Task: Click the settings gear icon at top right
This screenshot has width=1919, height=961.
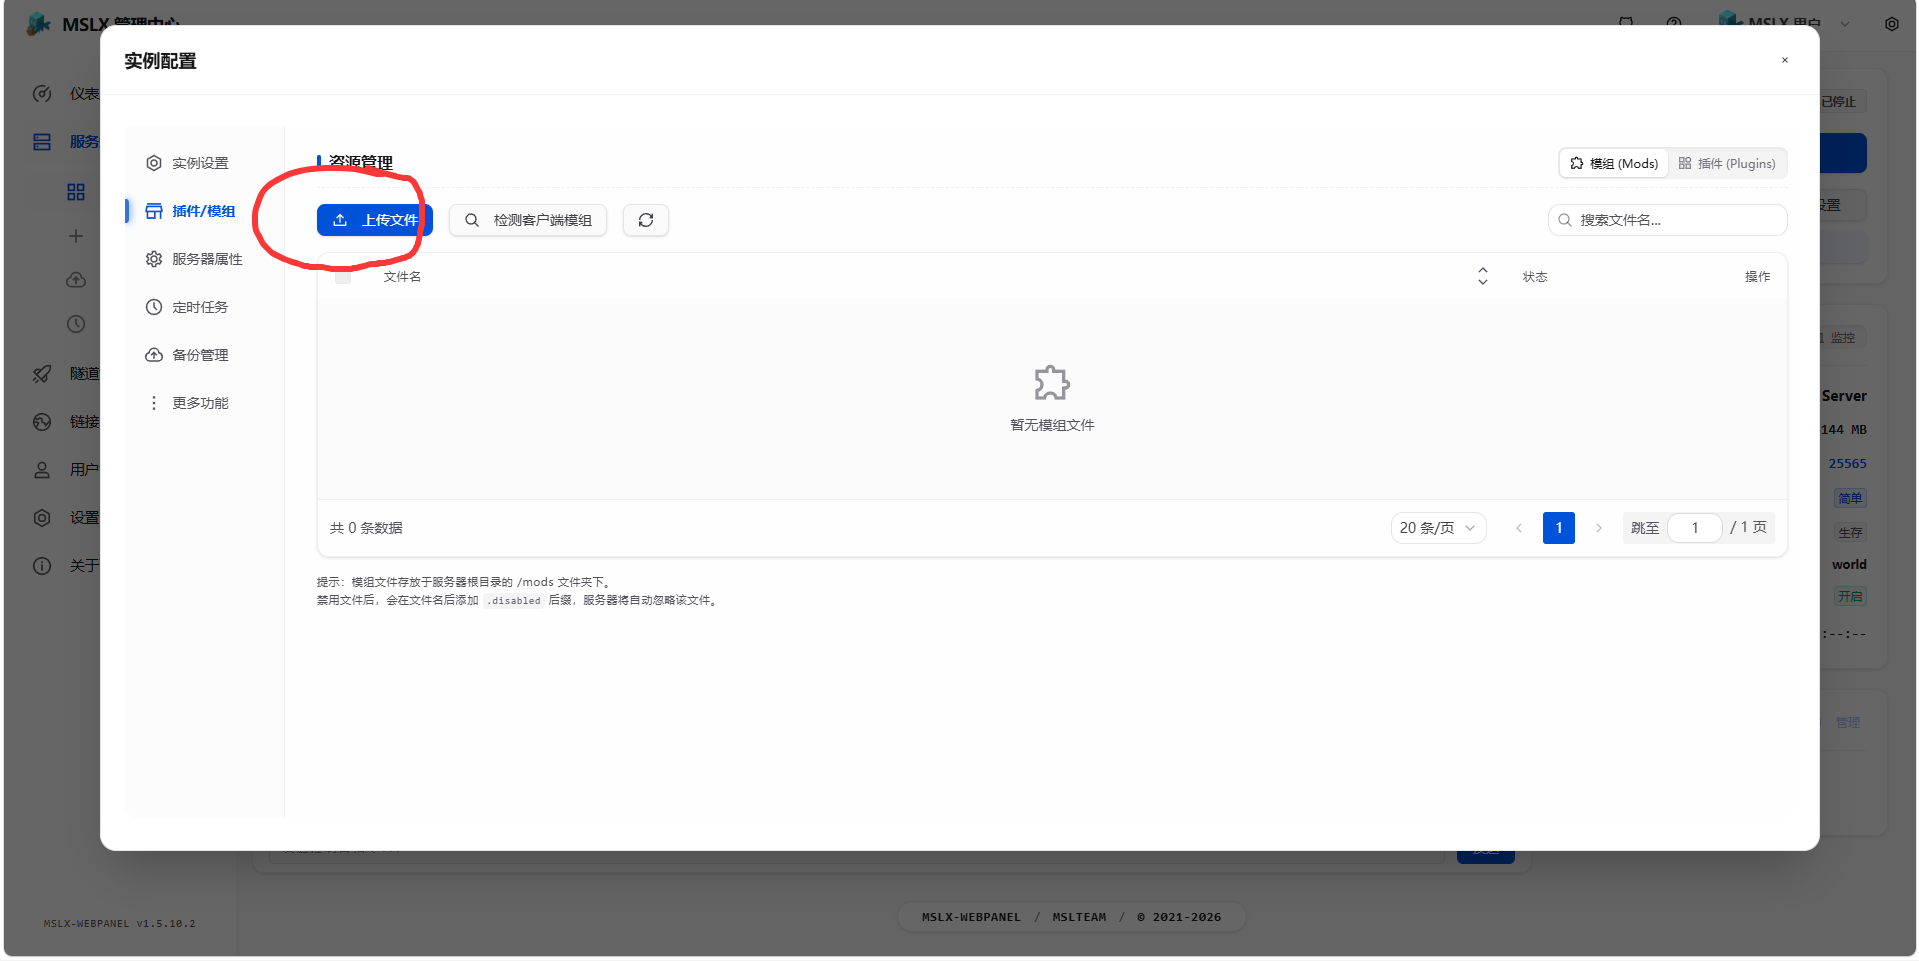Action: point(1892,24)
